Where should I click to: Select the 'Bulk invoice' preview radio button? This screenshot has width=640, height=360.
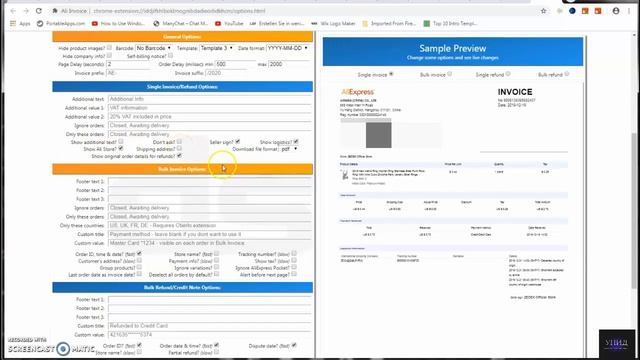pyautogui.click(x=449, y=74)
